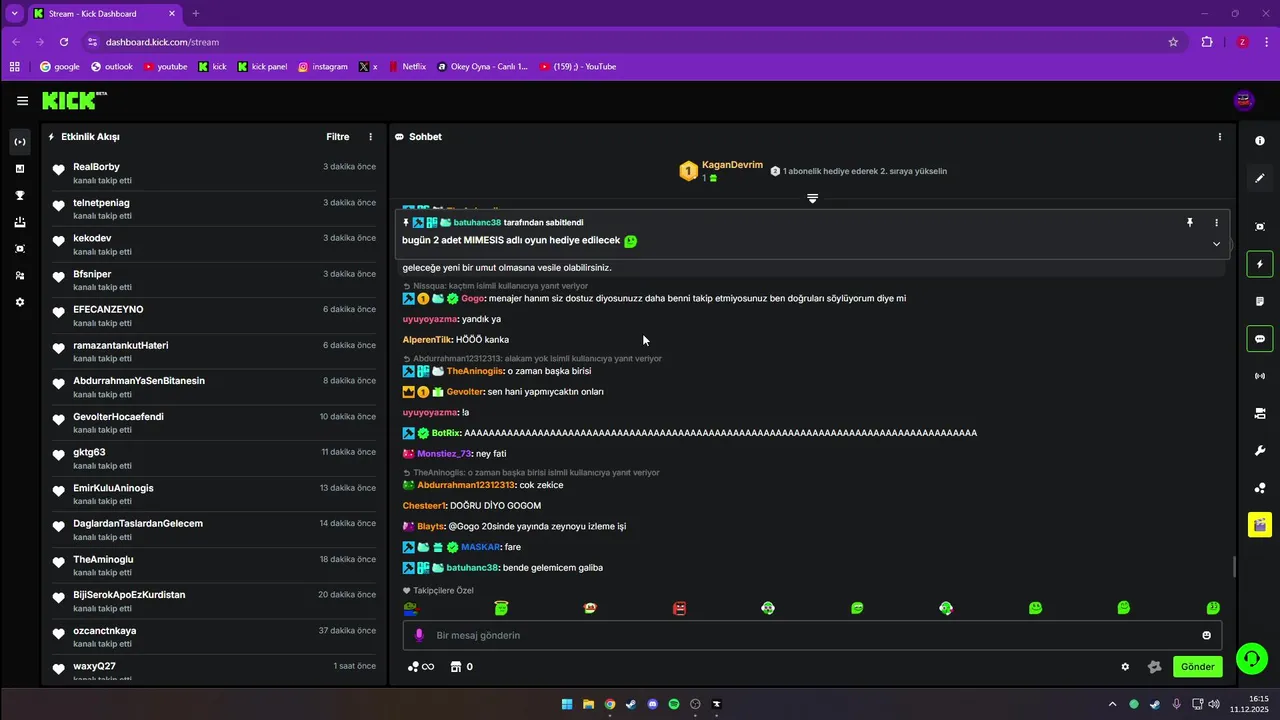Viewport: 1280px width, 720px height.
Task: Open the kick panel bookmark
Action: (262, 67)
